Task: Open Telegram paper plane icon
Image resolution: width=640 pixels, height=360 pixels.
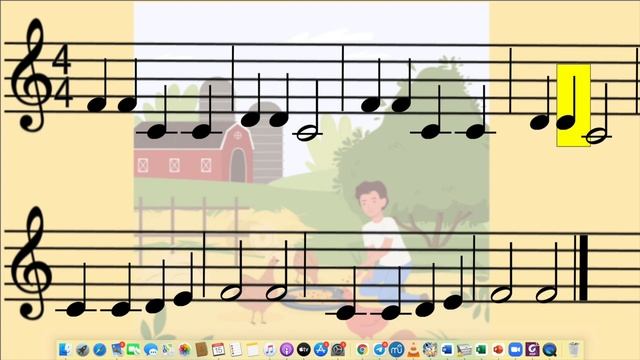Action: click(380, 350)
